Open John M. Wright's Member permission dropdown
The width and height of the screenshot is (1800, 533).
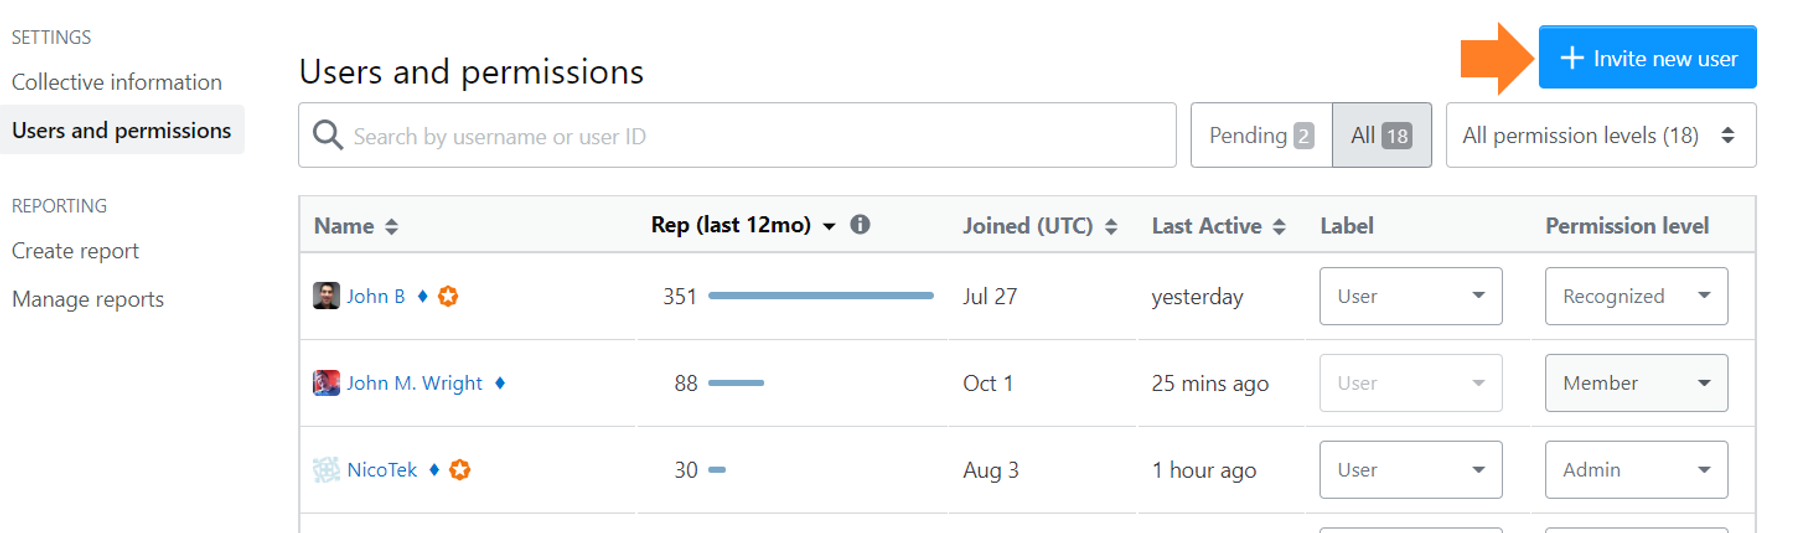click(x=1636, y=383)
